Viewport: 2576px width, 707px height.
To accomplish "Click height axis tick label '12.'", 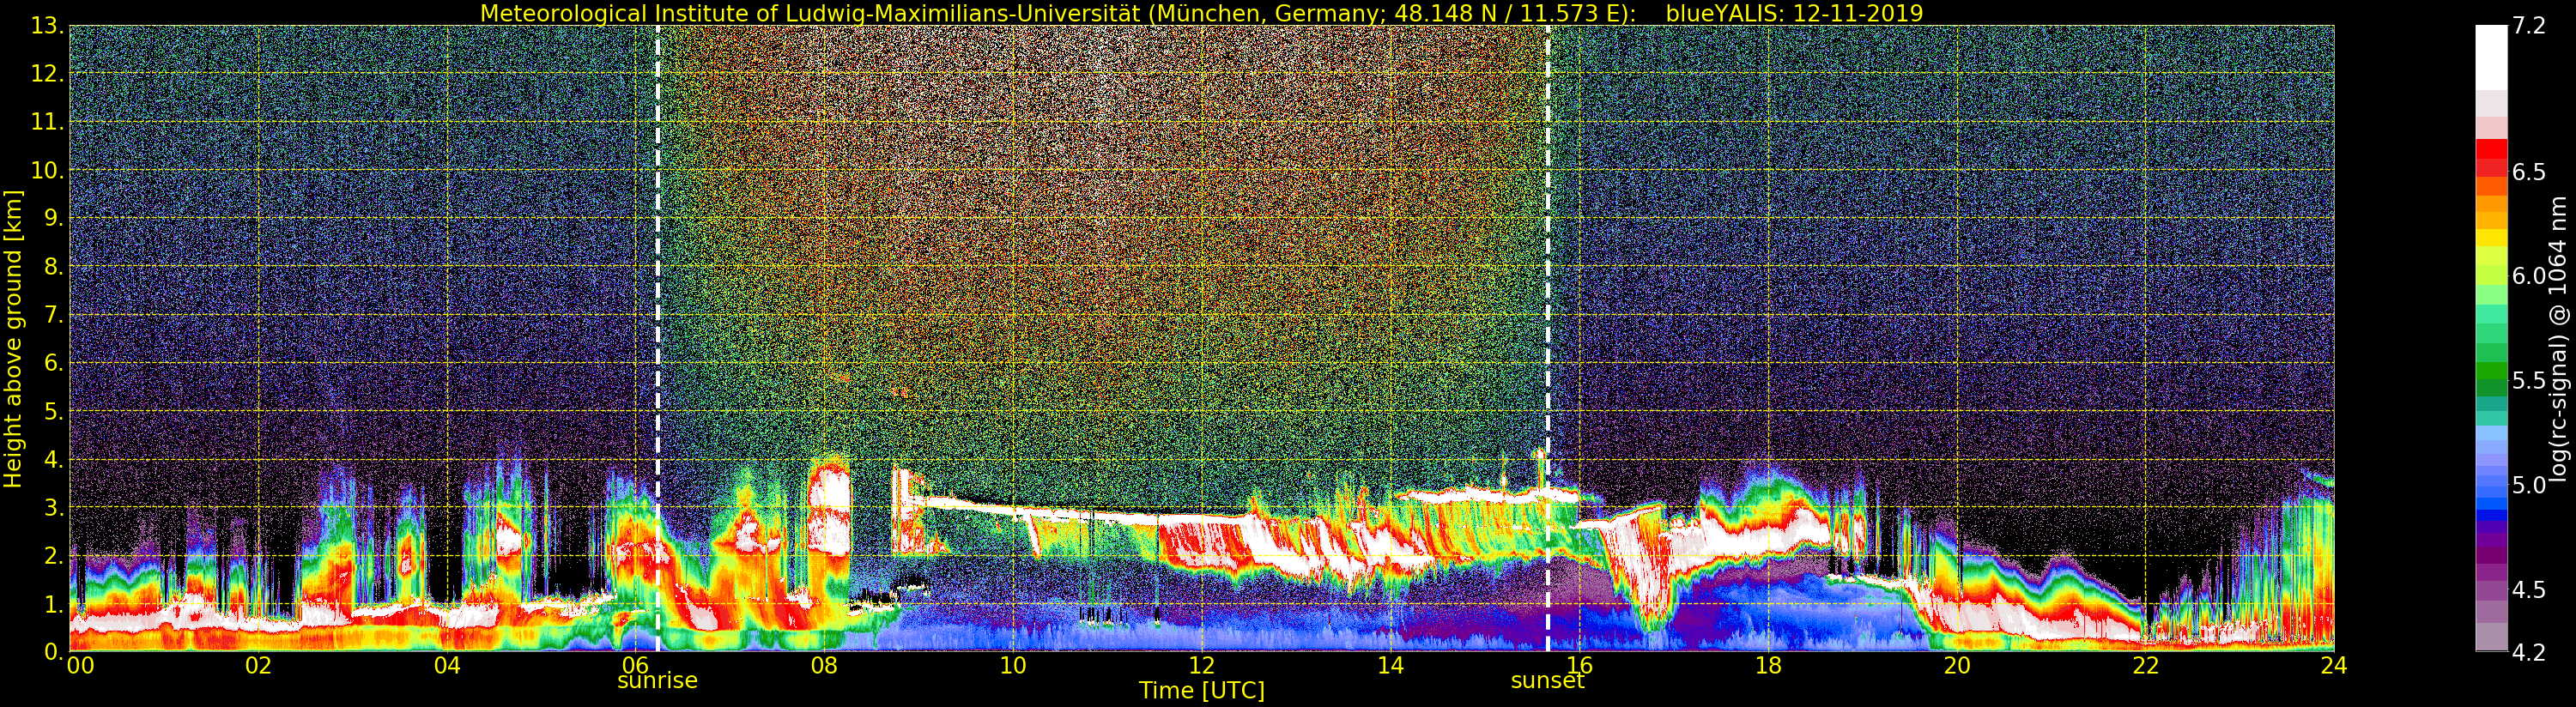I will 47,74.
